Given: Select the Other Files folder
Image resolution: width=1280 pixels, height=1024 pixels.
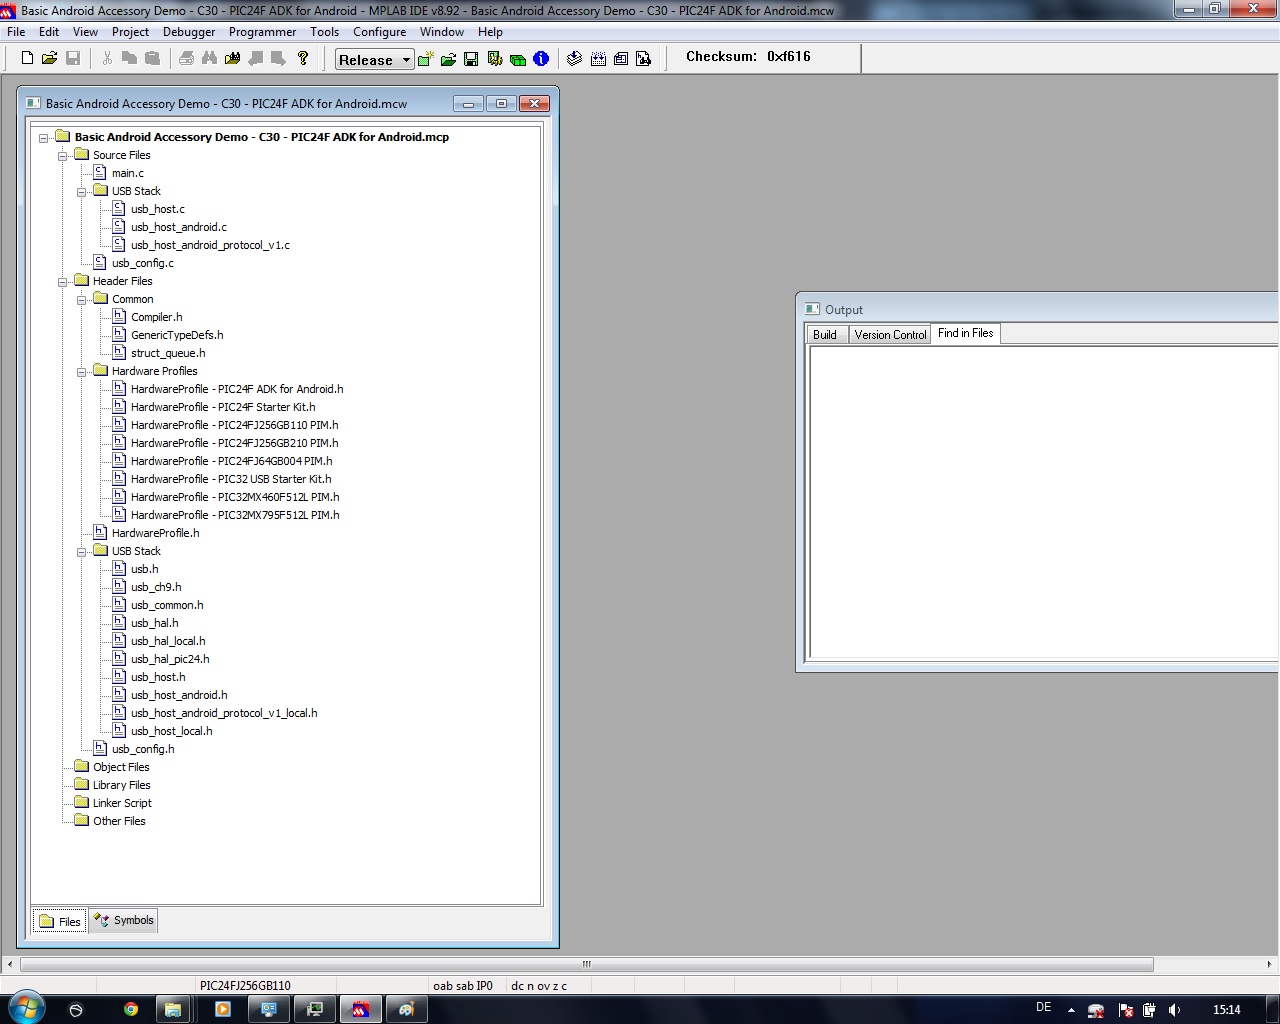Looking at the screenshot, I should pos(119,821).
